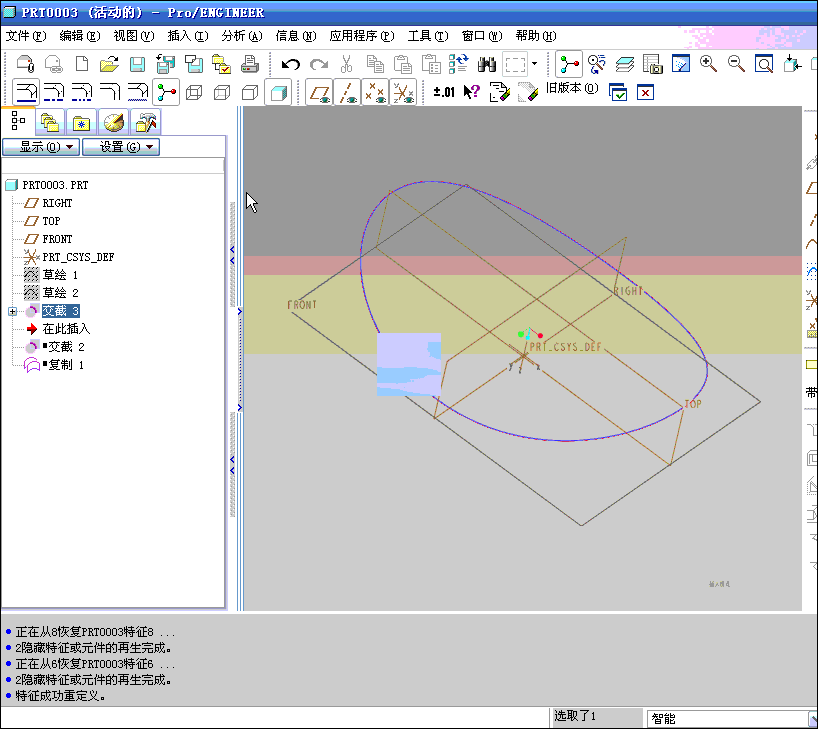The image size is (818, 729).
Task: Expand the 交截 3 tree node
Action: pos(12,311)
